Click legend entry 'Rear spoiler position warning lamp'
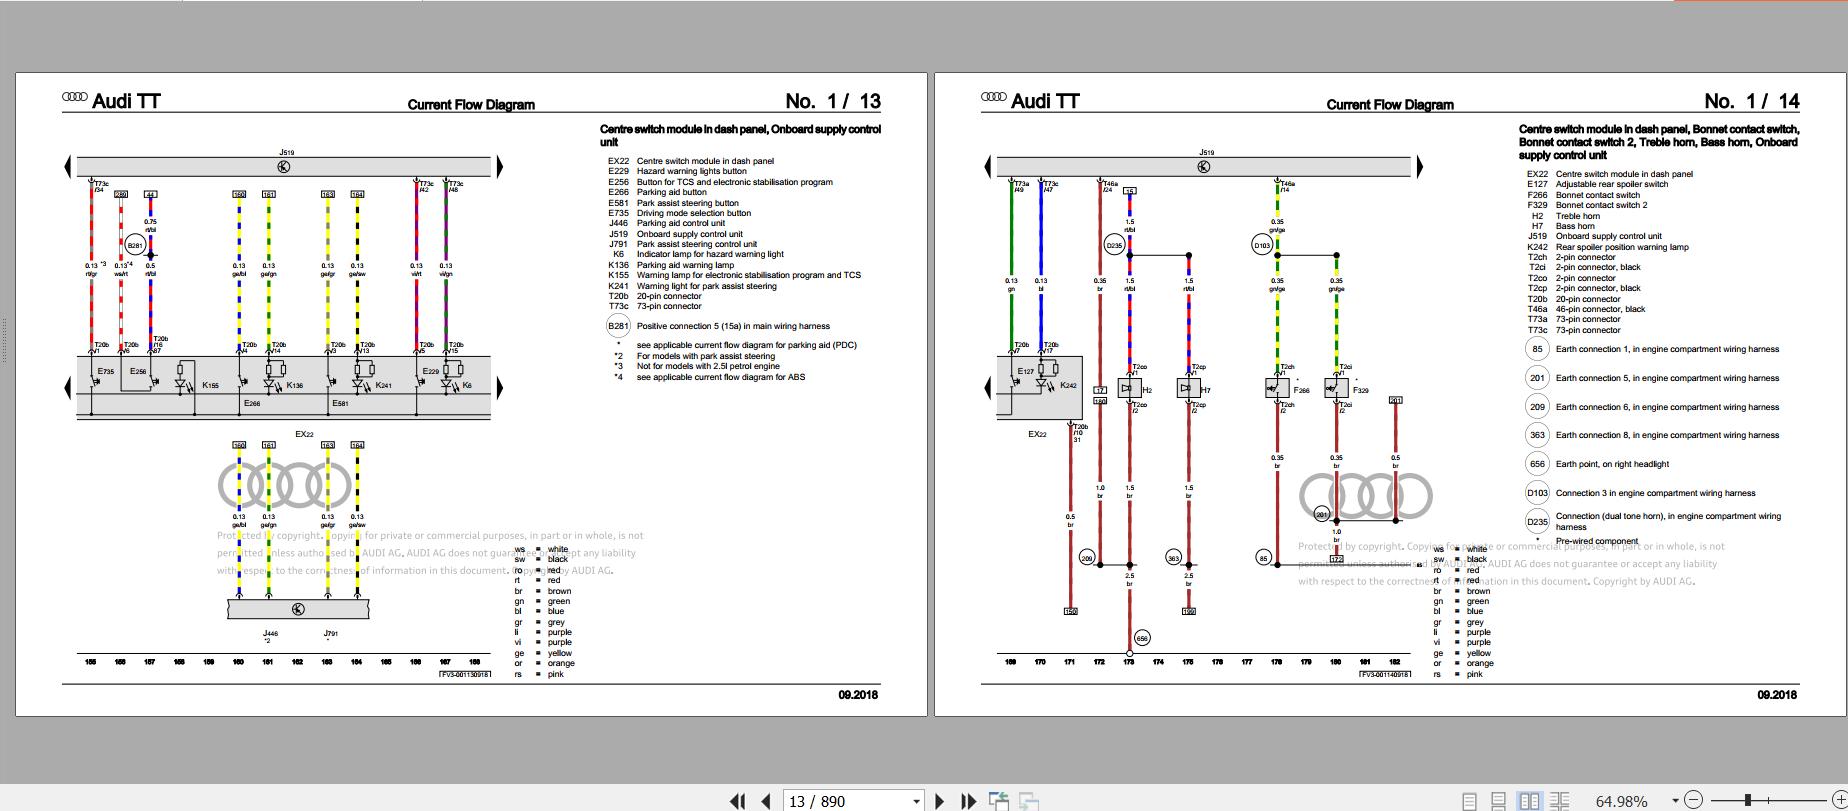The height and width of the screenshot is (811, 1848). [x=1622, y=247]
